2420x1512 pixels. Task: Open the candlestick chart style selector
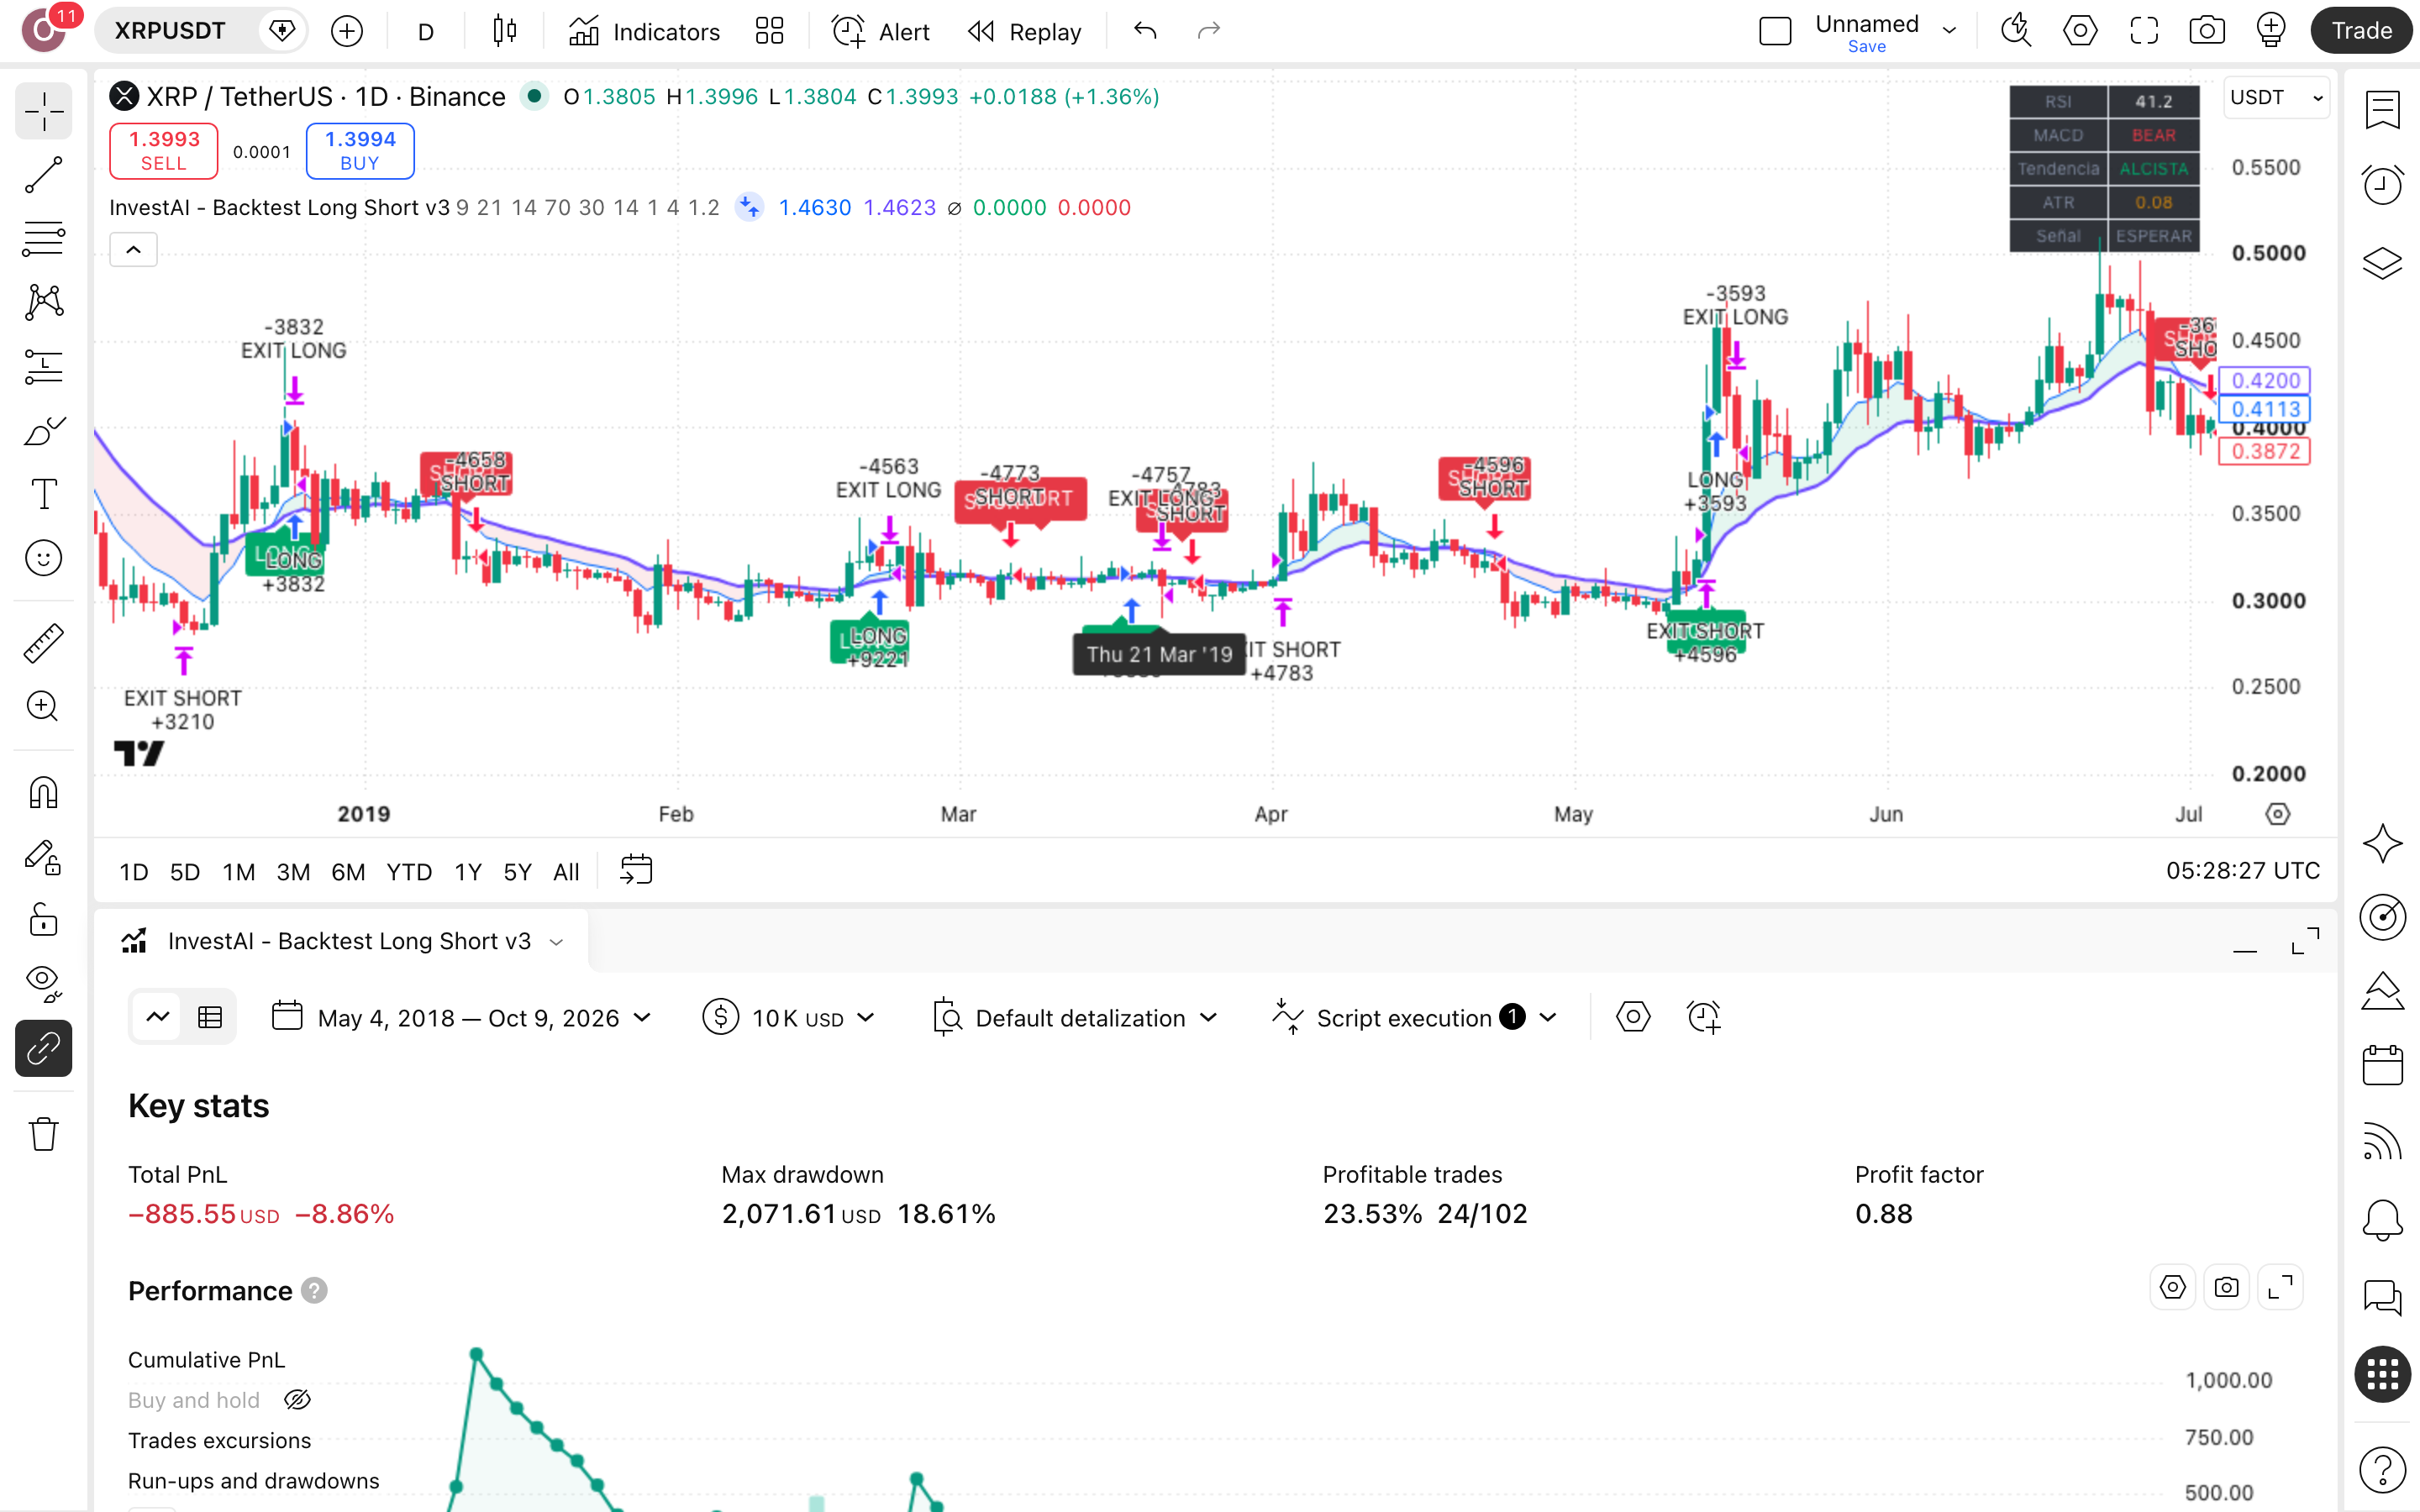(x=505, y=31)
